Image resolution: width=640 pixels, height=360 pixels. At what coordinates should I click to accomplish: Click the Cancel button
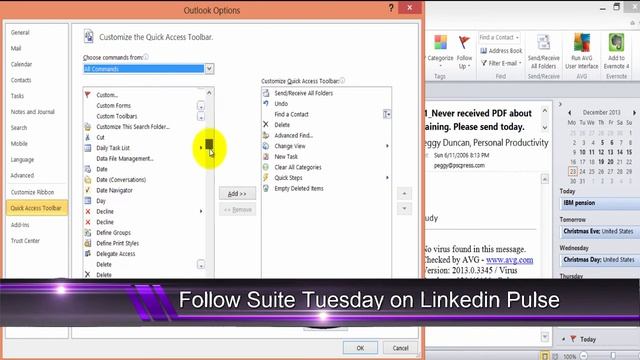point(400,348)
